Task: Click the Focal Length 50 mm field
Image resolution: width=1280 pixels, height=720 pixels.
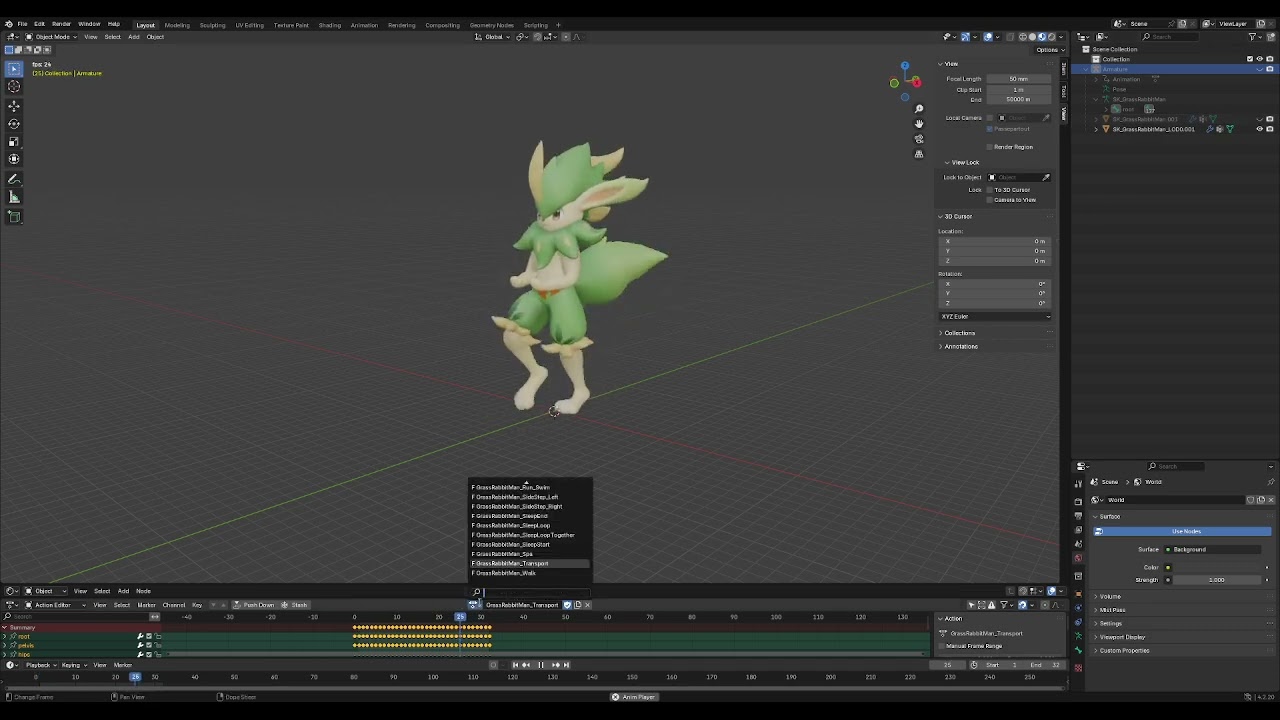Action: (1019, 79)
